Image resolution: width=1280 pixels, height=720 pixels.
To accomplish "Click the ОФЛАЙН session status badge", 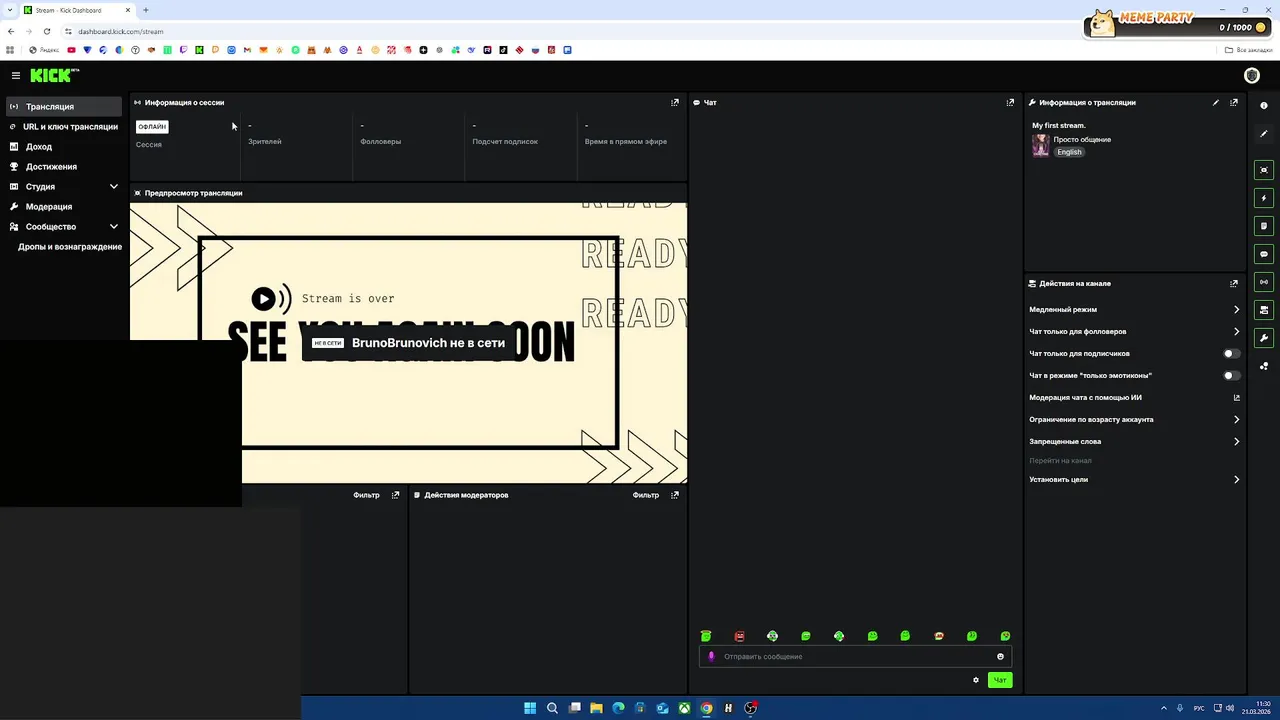I will pyautogui.click(x=152, y=127).
